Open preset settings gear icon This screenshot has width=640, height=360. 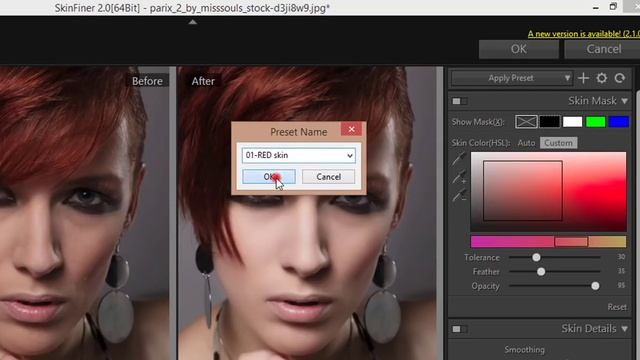pyautogui.click(x=602, y=78)
